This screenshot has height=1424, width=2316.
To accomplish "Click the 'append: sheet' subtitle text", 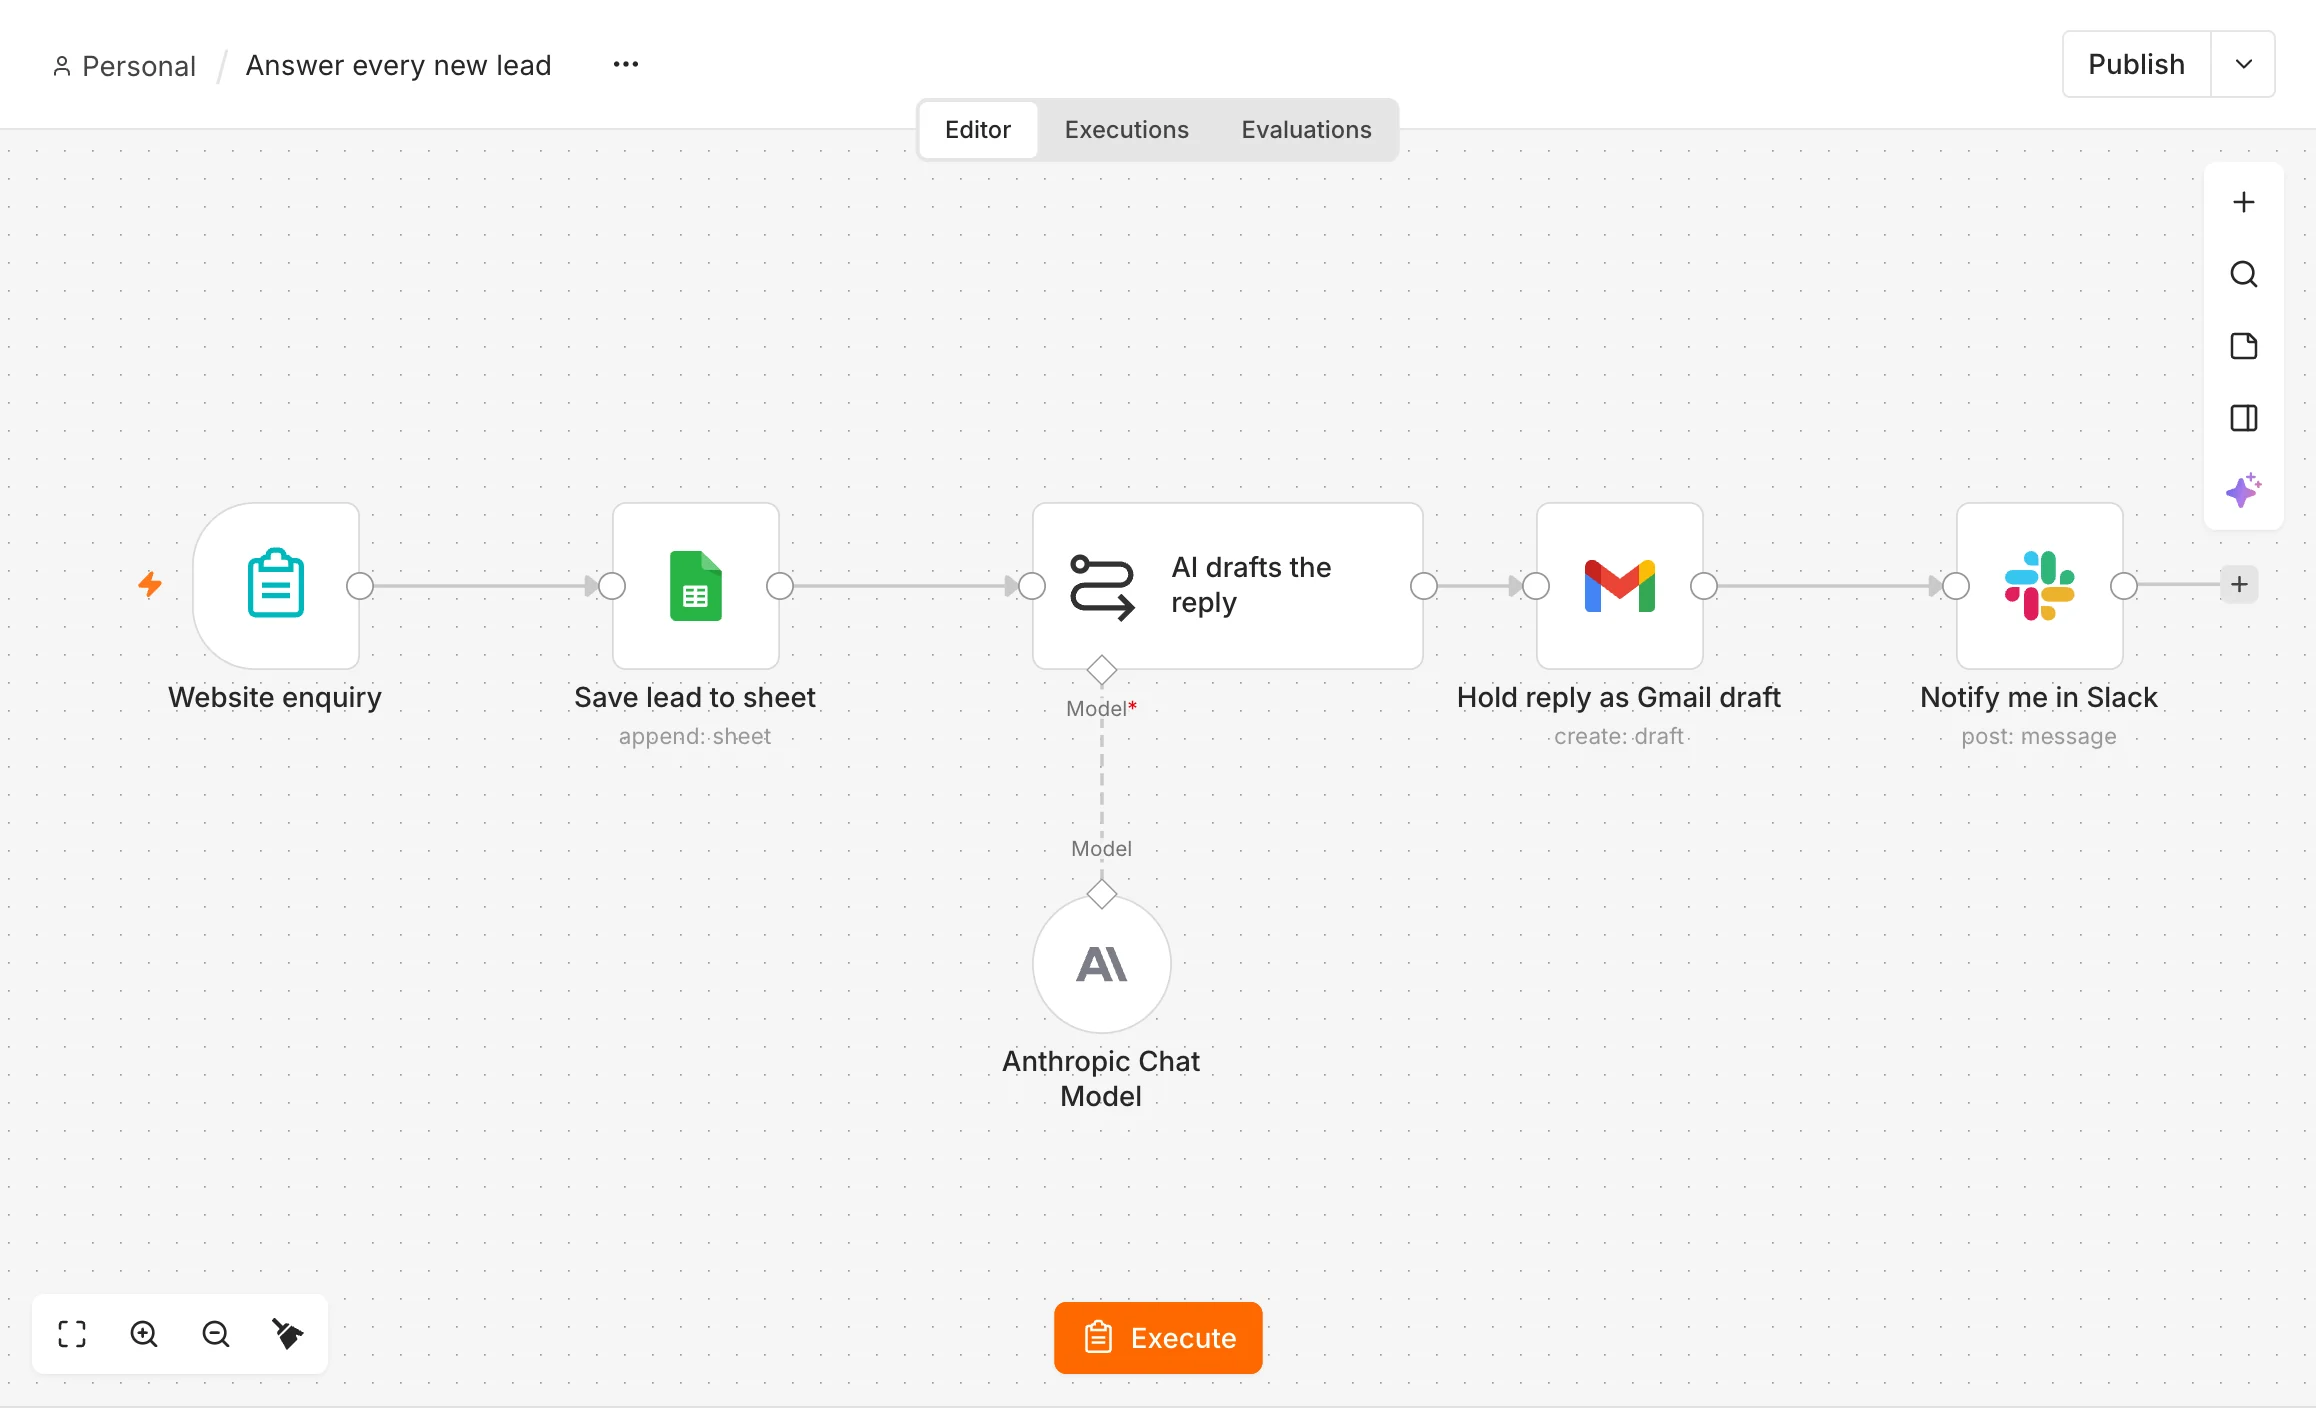I will (695, 736).
